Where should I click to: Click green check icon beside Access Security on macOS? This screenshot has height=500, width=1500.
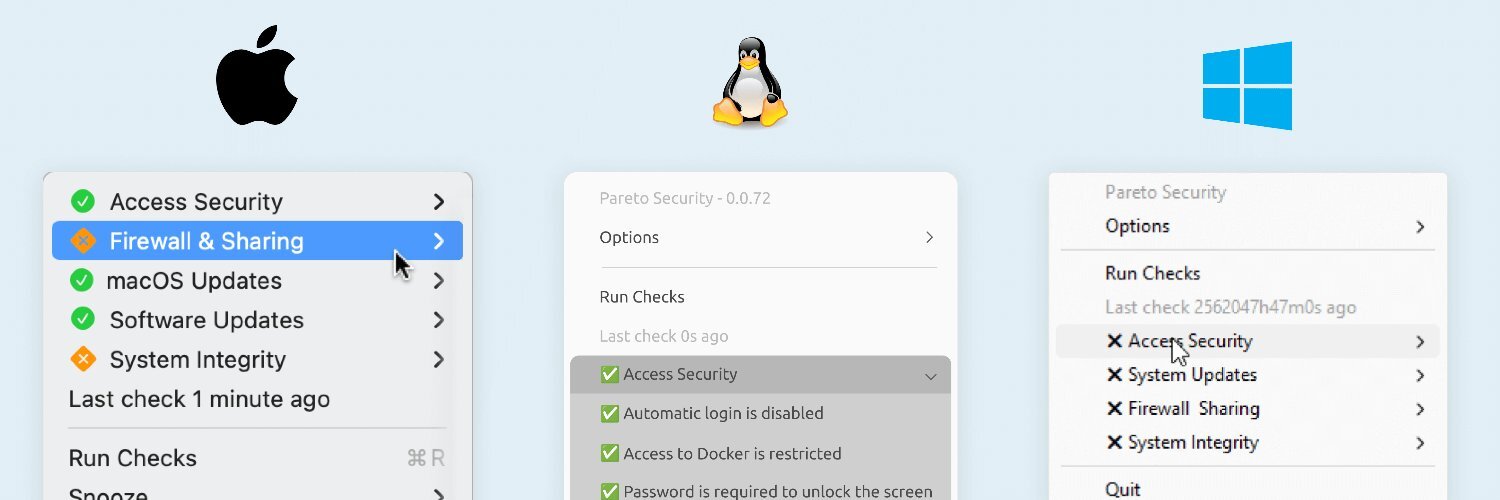(x=83, y=202)
